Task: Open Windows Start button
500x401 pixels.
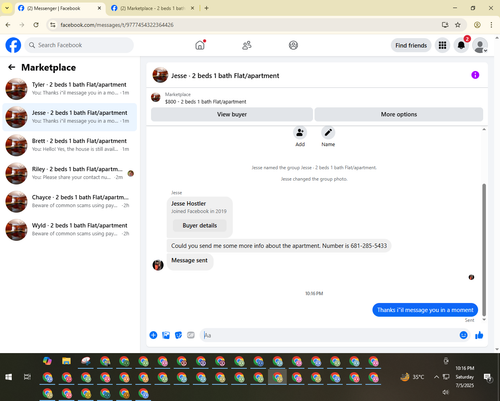Action: [x=9, y=377]
